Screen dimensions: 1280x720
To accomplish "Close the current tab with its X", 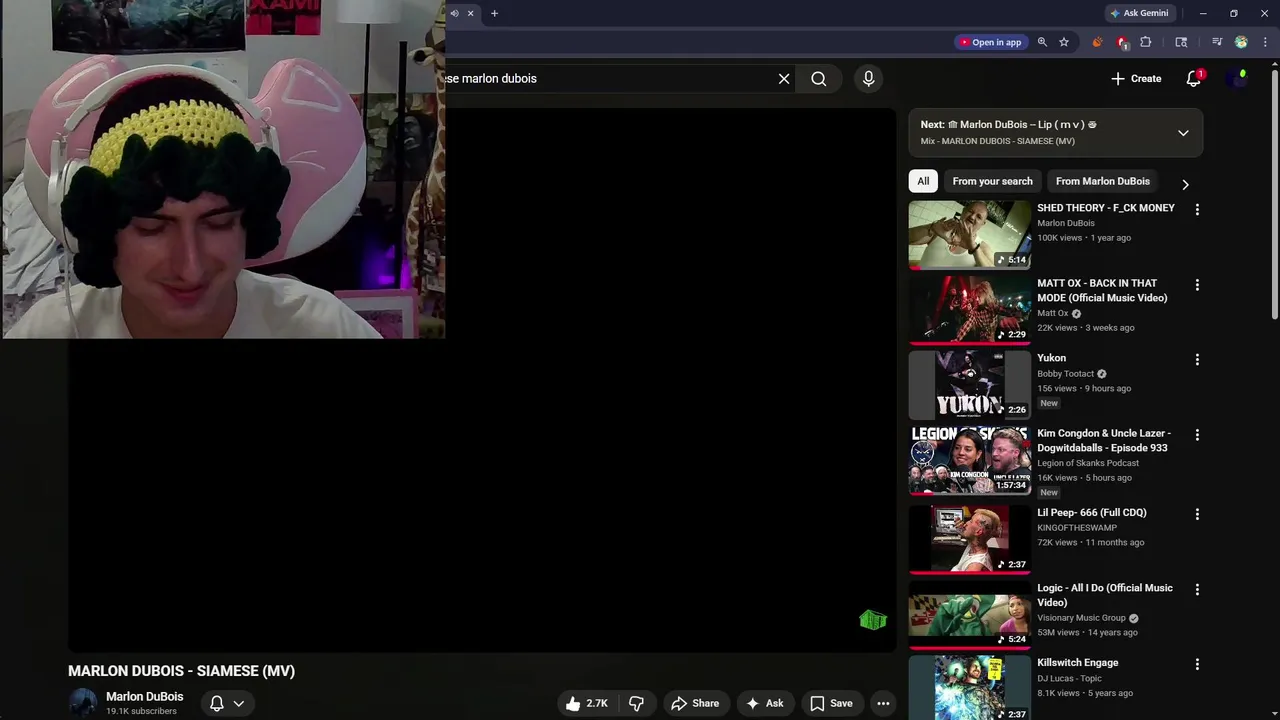I will [x=470, y=14].
